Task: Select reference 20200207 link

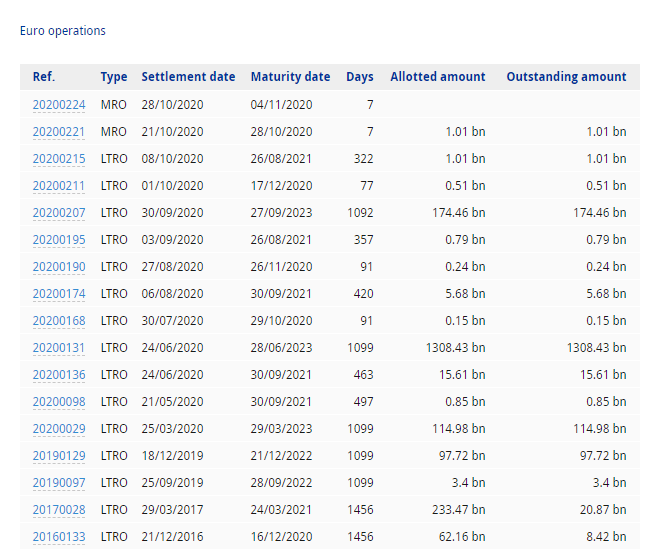Action: click(x=59, y=212)
